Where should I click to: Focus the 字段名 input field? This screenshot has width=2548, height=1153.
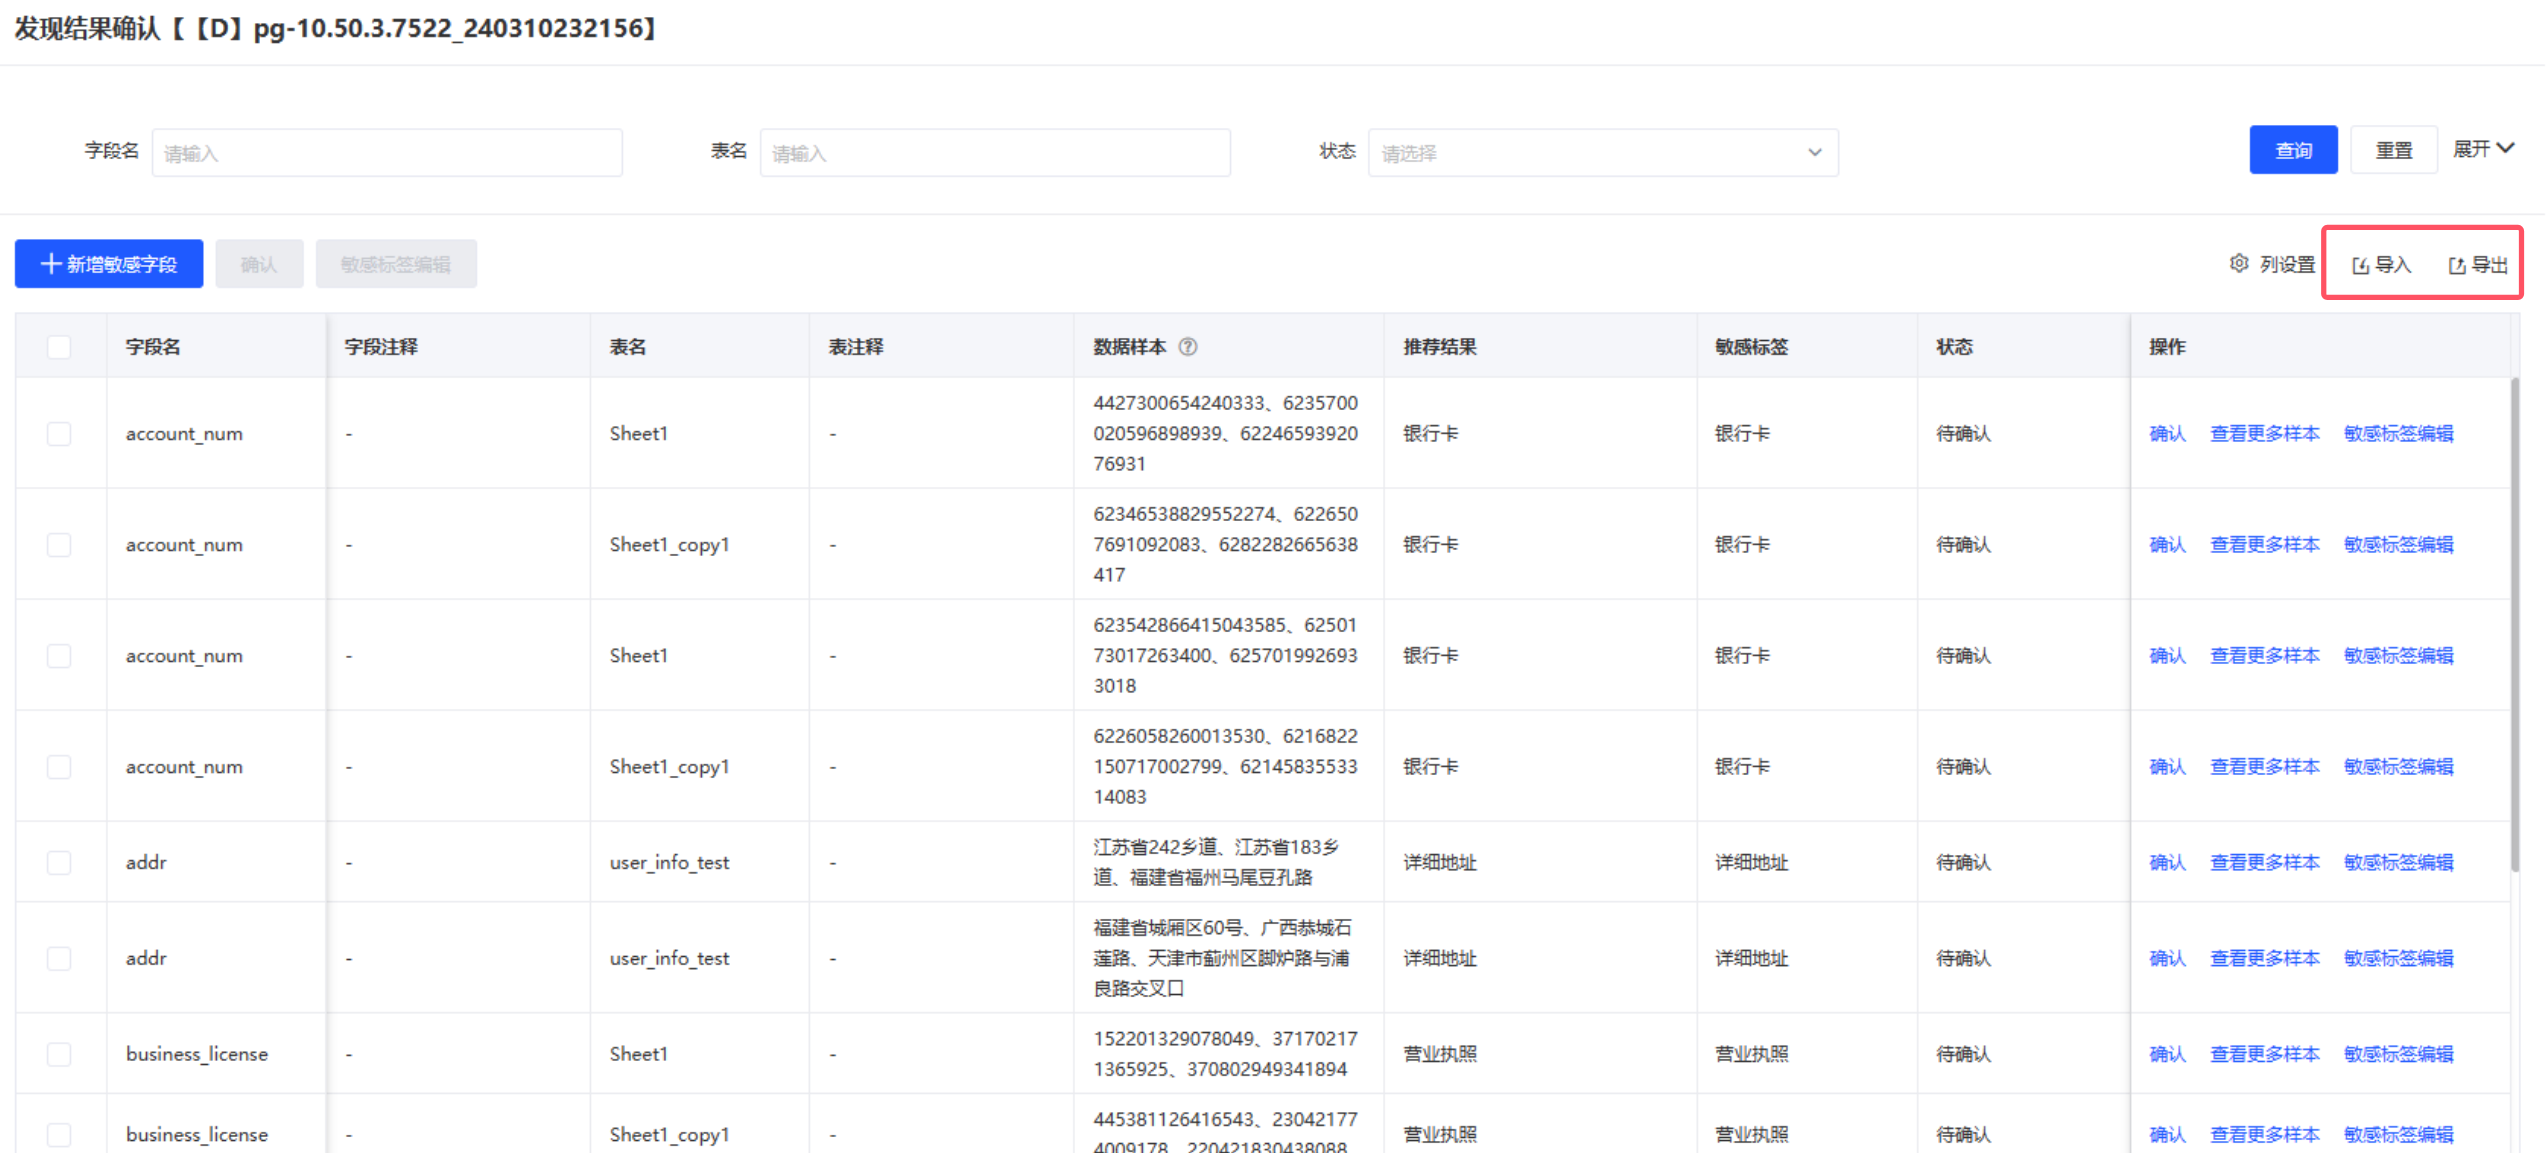click(x=387, y=153)
